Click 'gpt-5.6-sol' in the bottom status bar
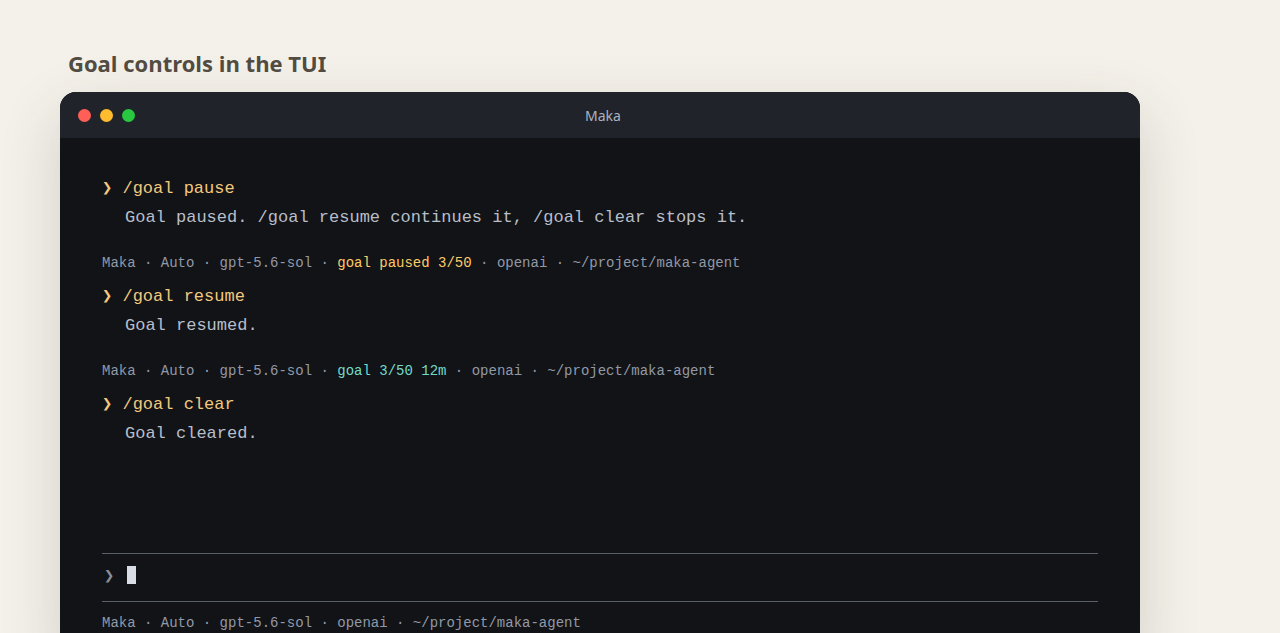1280x633 pixels. coord(266,623)
